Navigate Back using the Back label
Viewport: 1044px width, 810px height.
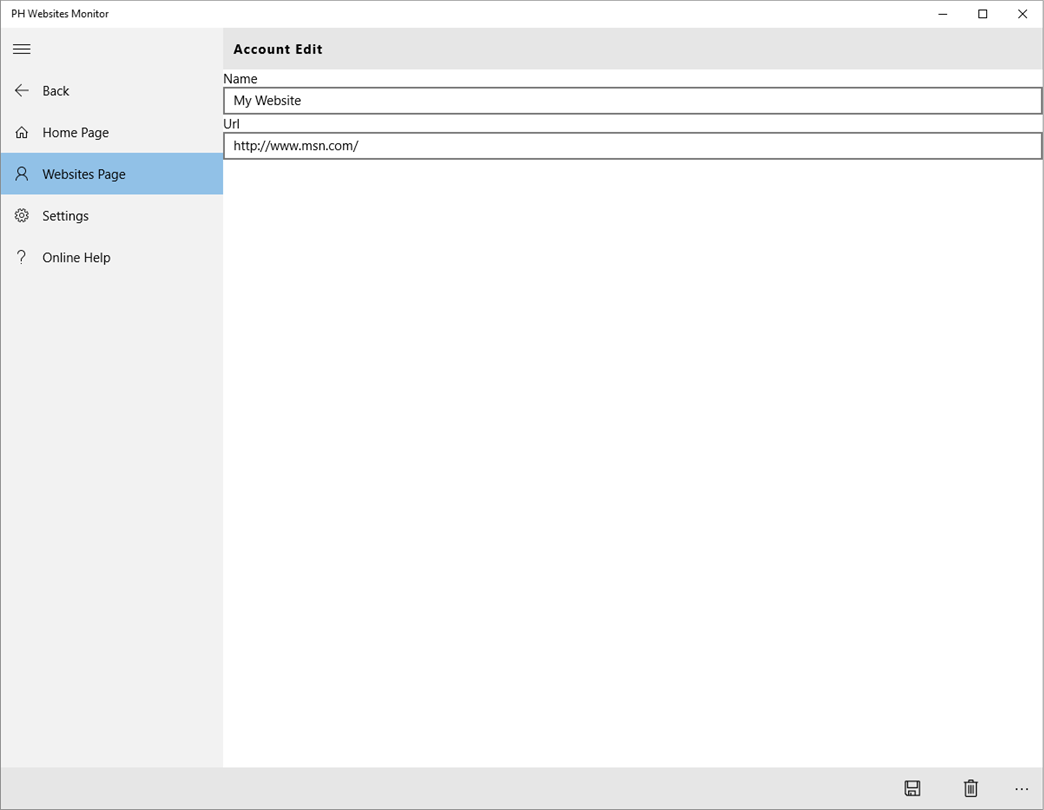click(56, 91)
